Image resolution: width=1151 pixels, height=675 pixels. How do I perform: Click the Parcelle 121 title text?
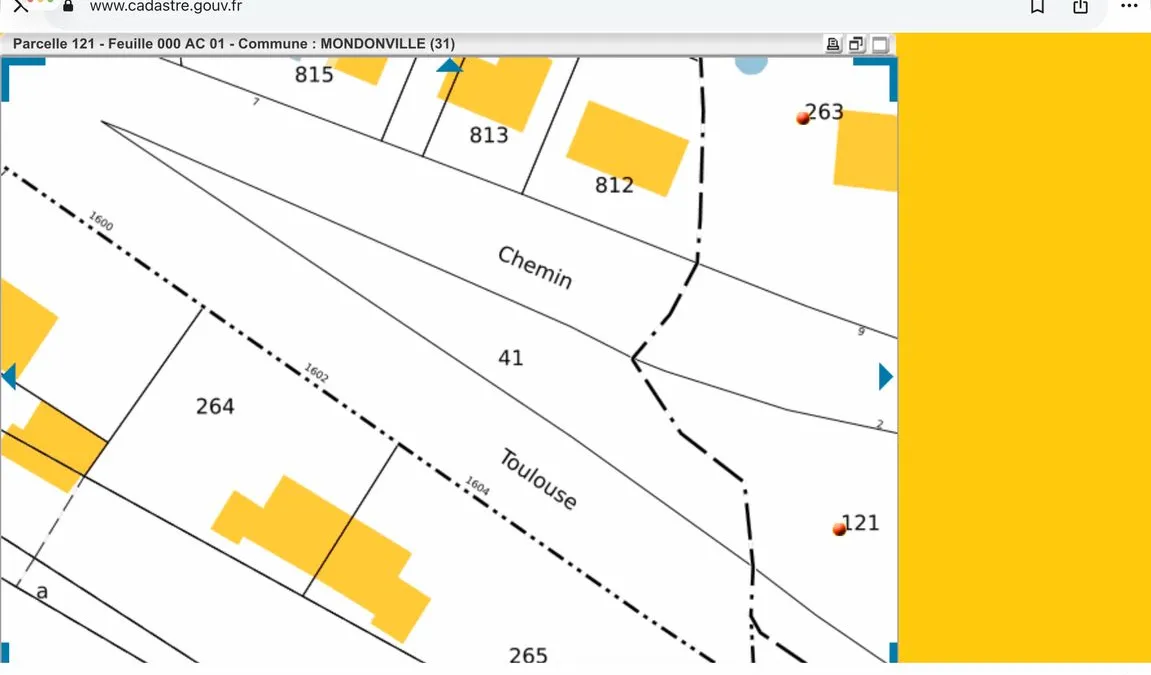coord(234,44)
